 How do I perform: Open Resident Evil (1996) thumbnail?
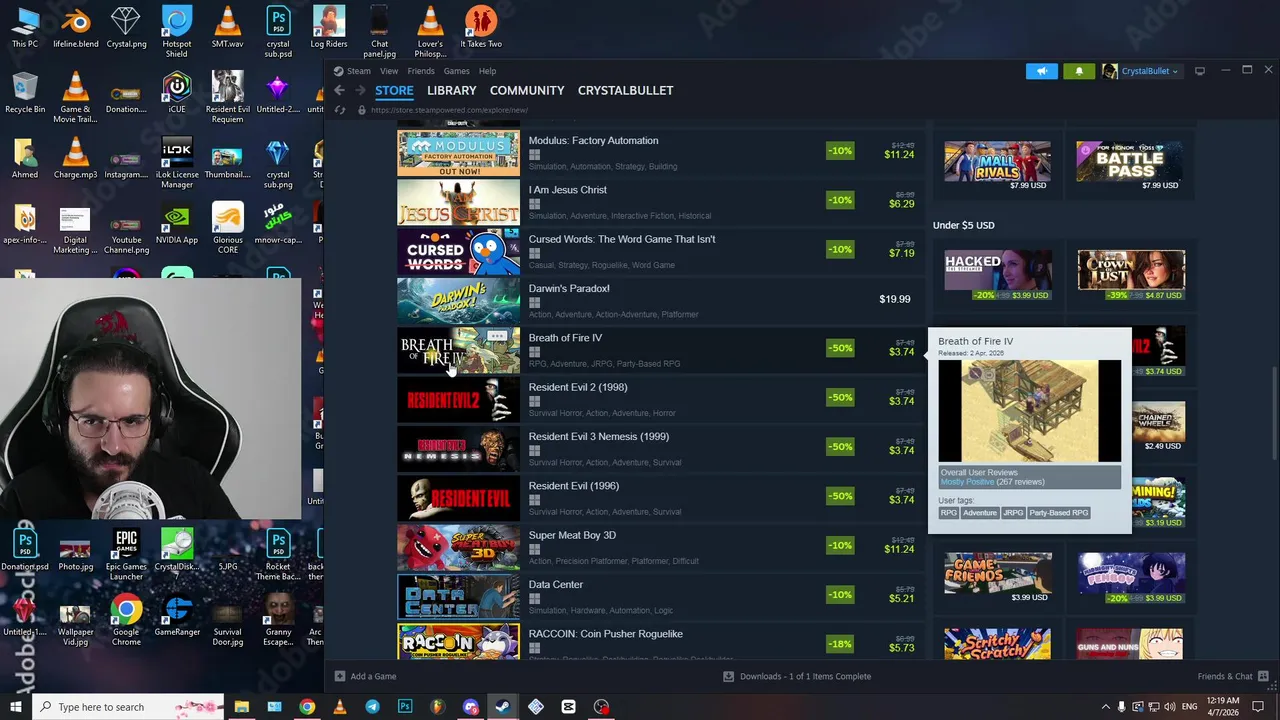[458, 497]
